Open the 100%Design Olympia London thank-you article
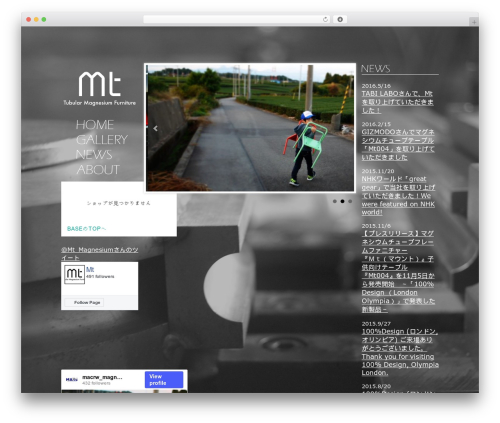Image resolution: width=500 pixels, height=423 pixels. click(x=400, y=352)
